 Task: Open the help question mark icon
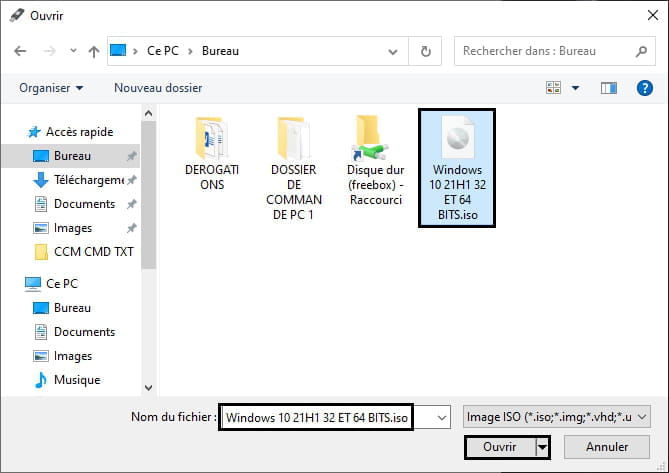tap(644, 88)
